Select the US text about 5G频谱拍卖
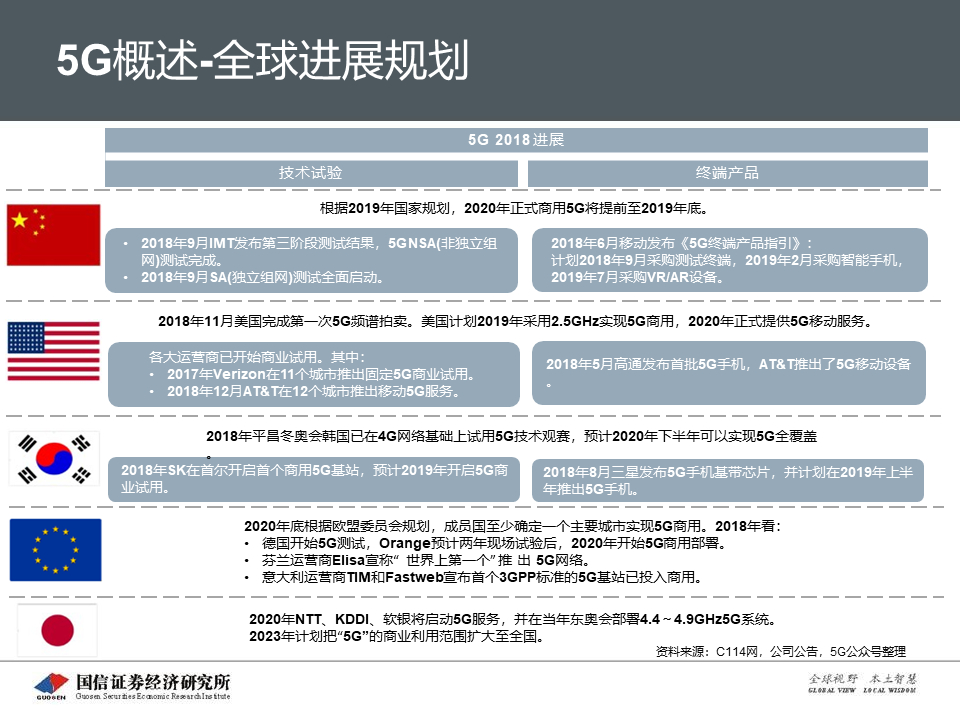 tap(516, 321)
